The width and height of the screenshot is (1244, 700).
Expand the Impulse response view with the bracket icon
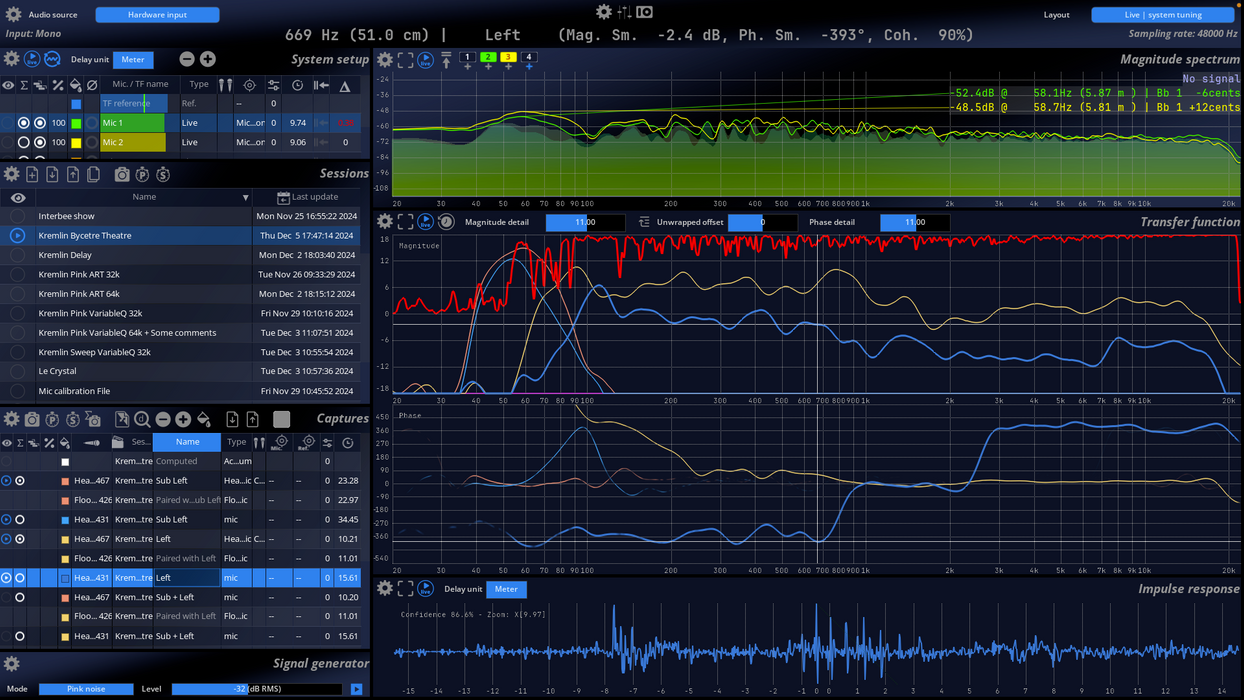pos(404,589)
